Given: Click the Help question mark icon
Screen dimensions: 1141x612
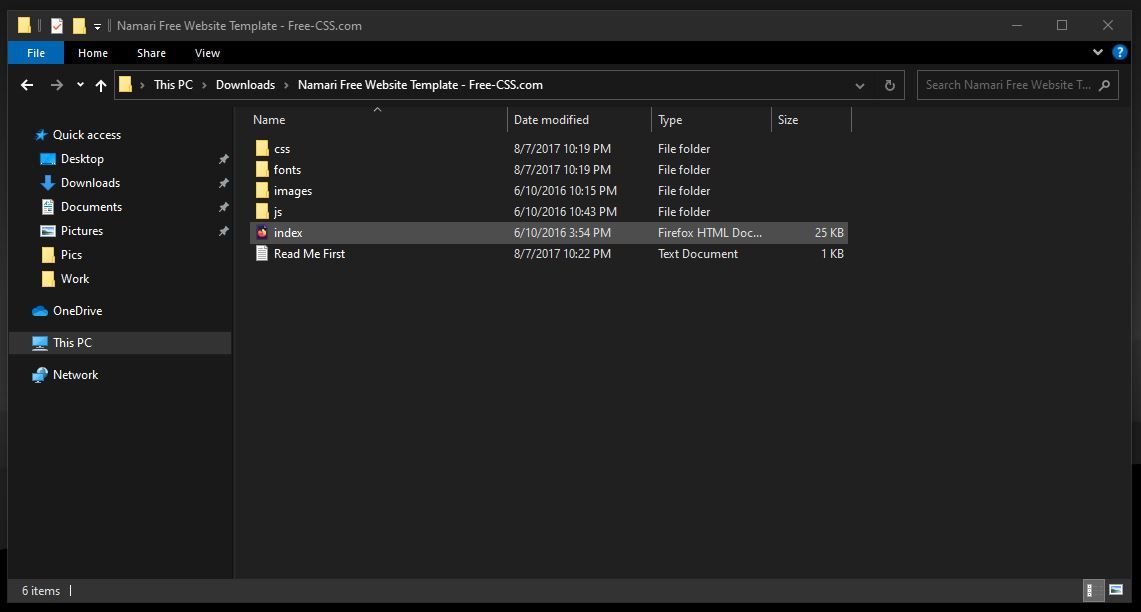Looking at the screenshot, I should point(1120,53).
